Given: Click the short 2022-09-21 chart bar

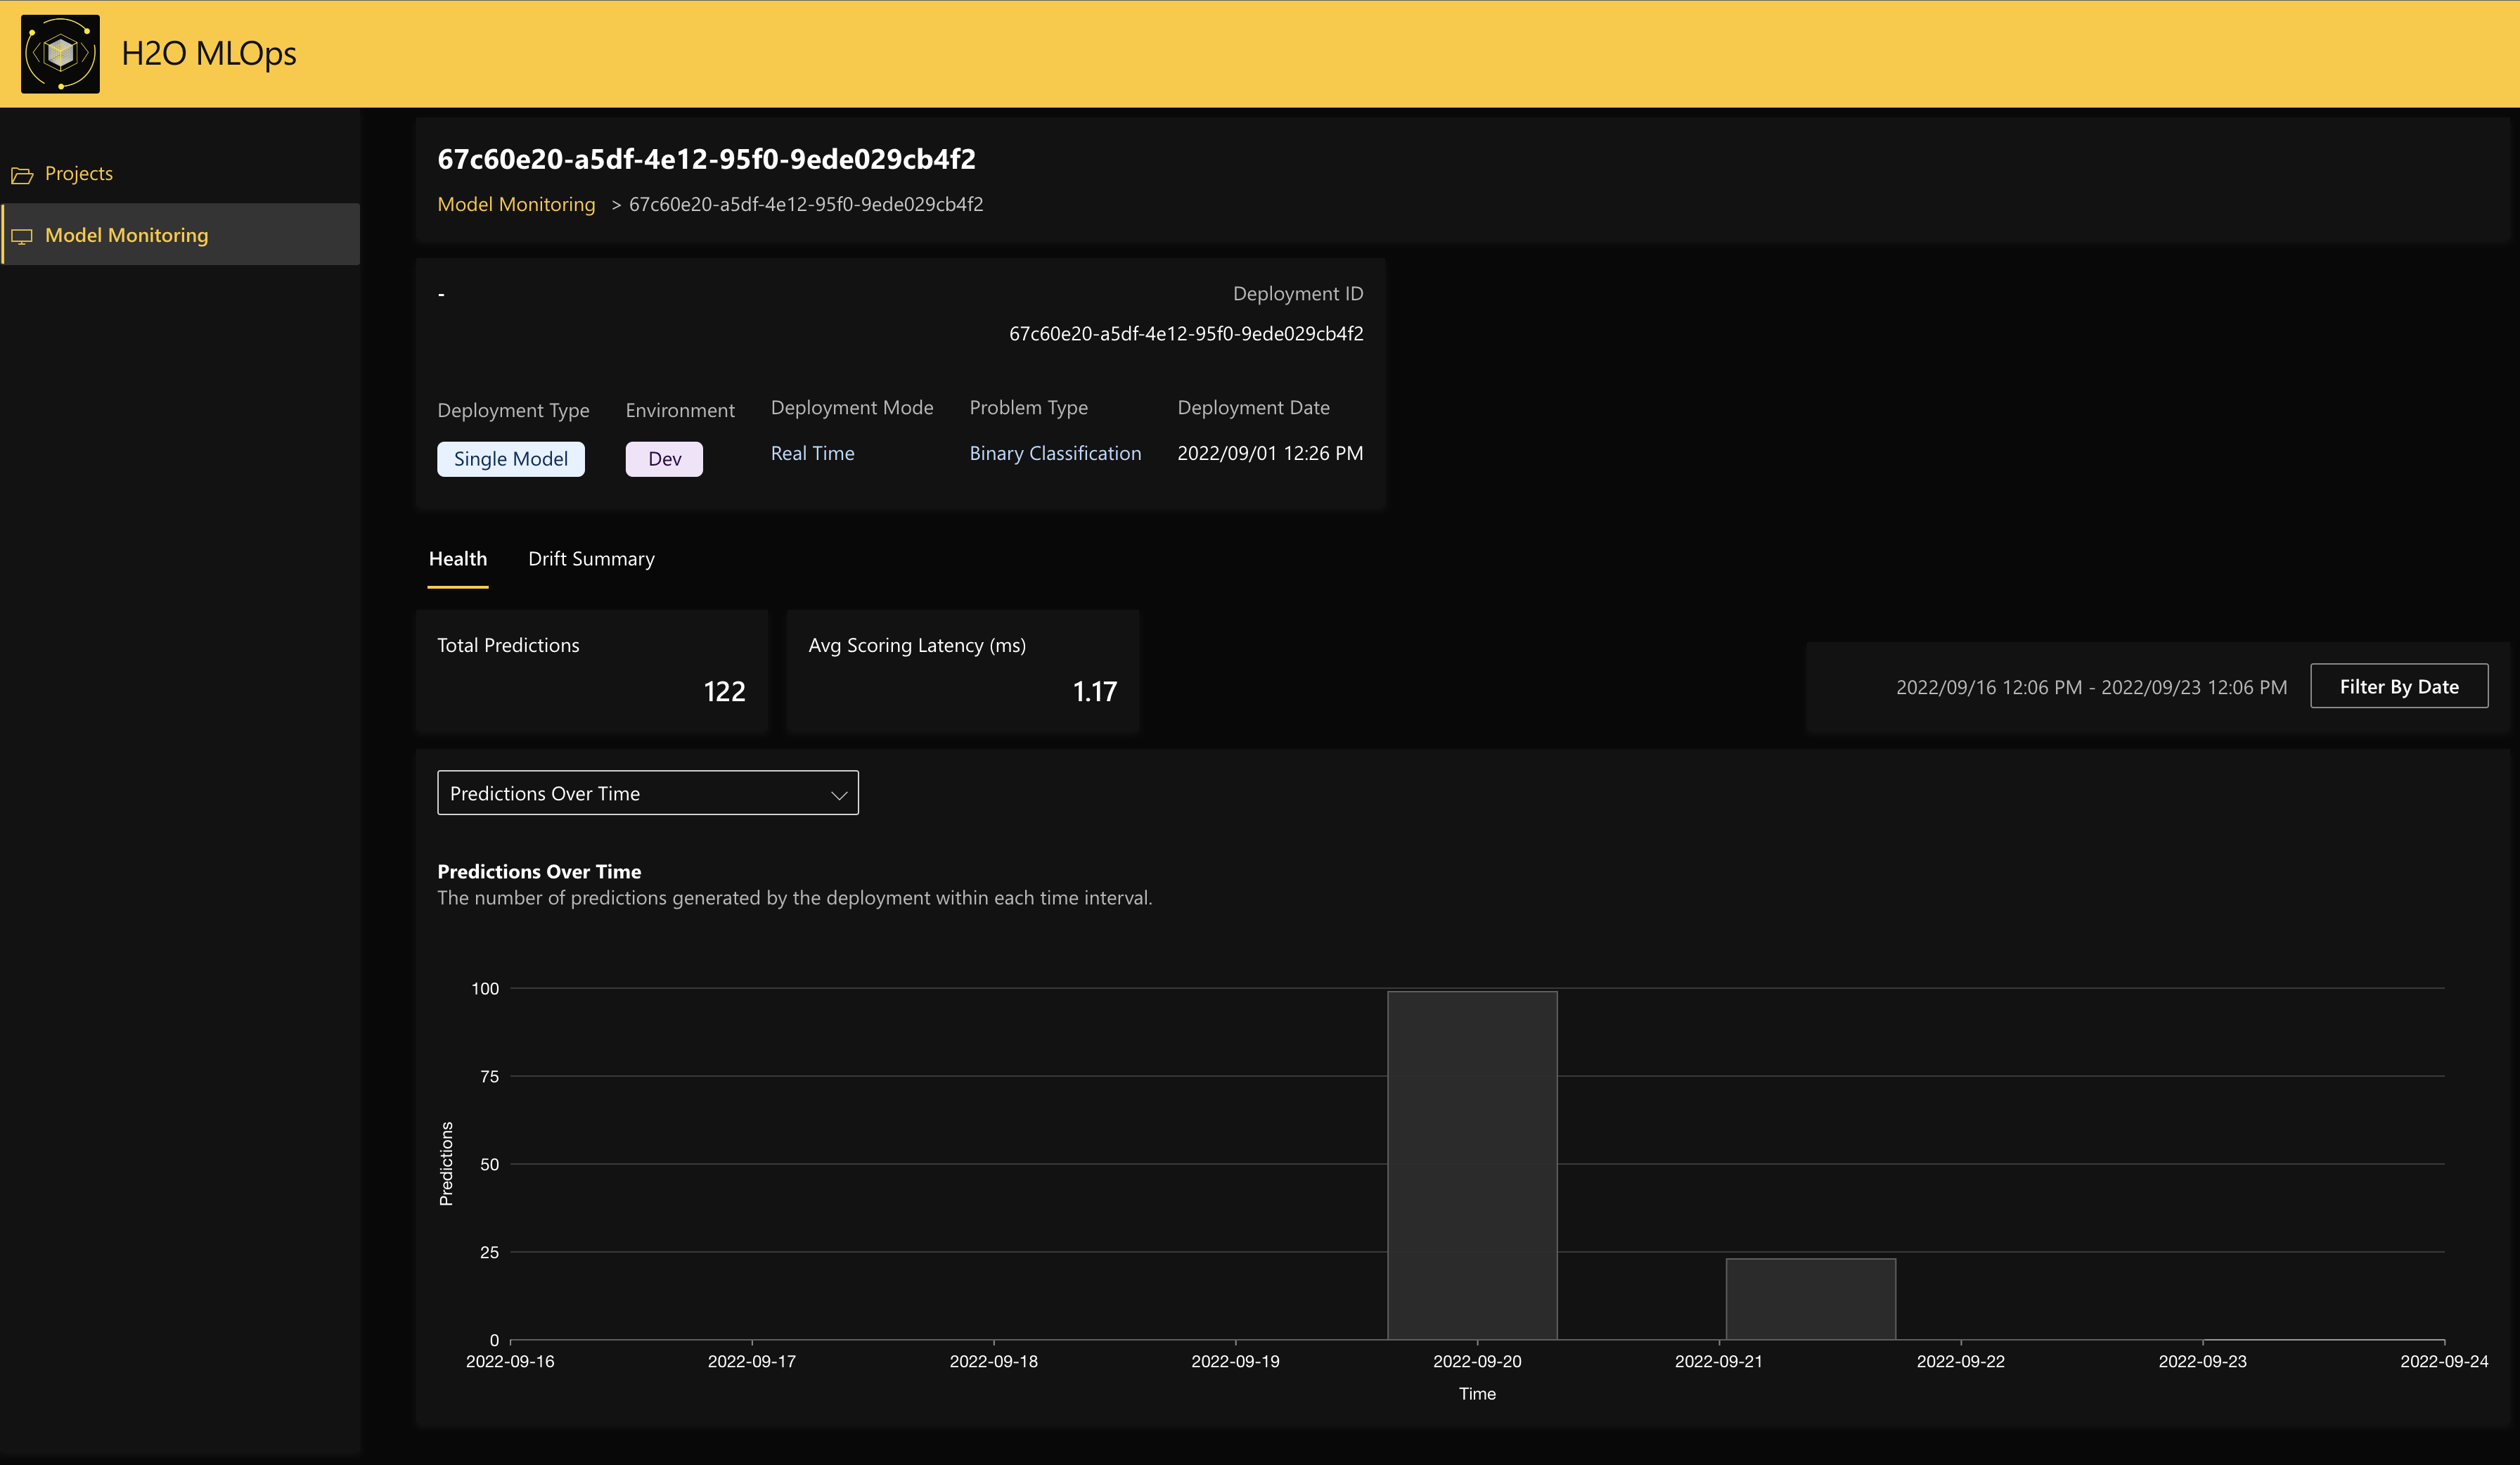Looking at the screenshot, I should 1811,1299.
